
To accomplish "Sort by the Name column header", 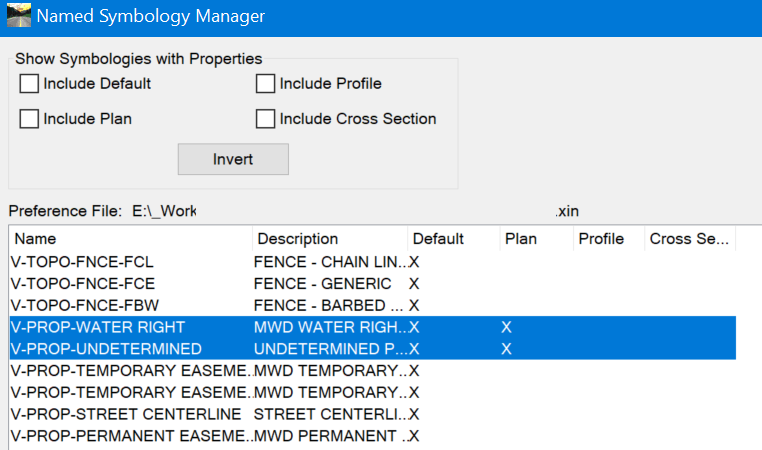I will pyautogui.click(x=131, y=239).
